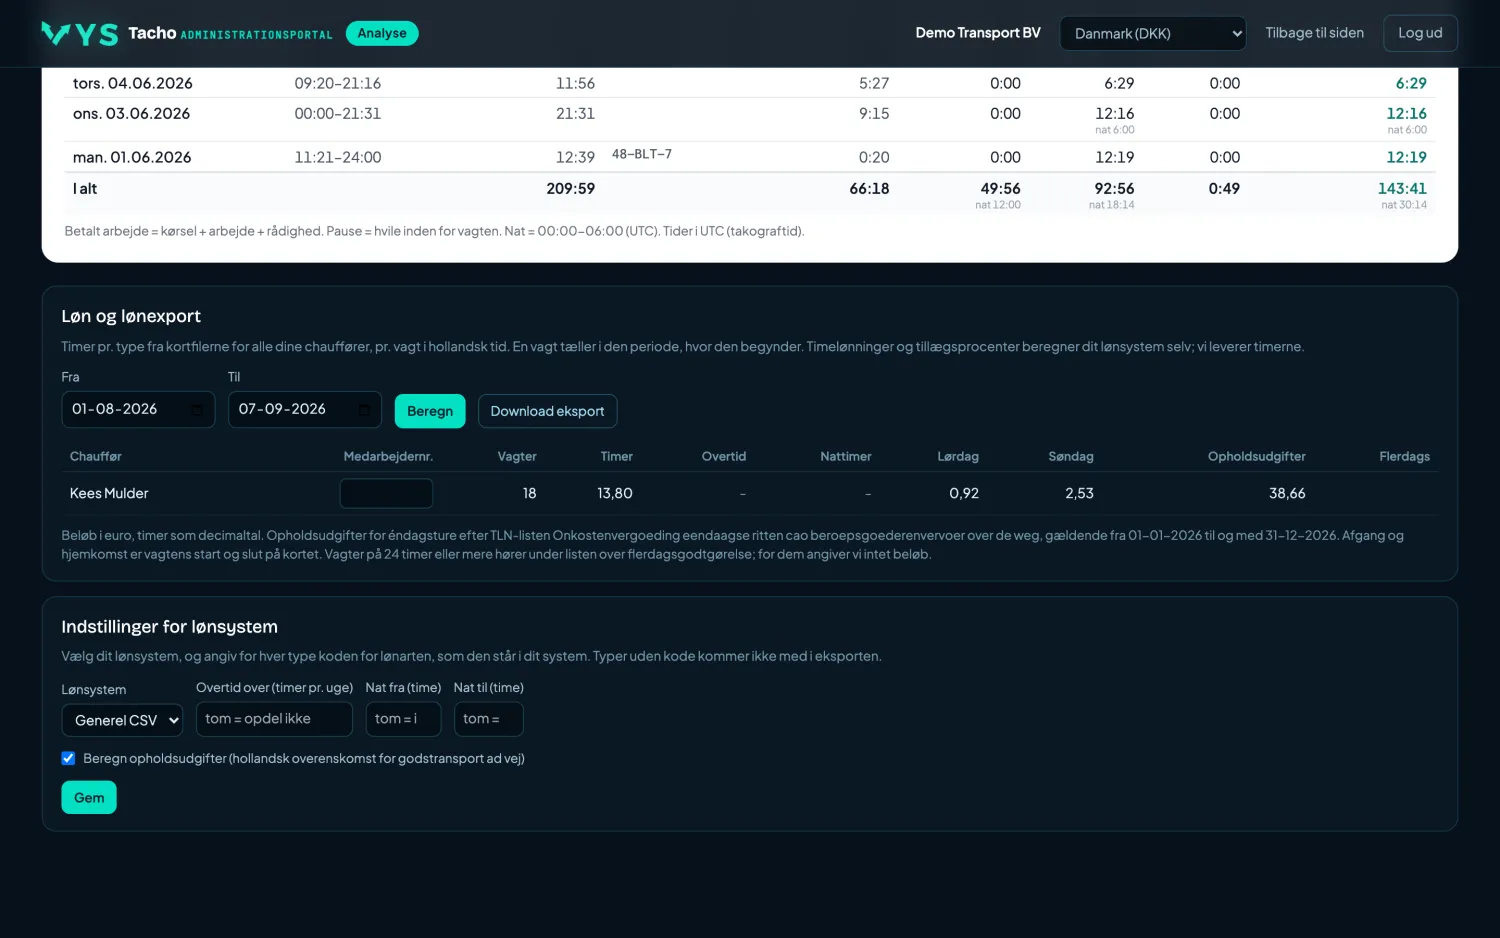This screenshot has height=938, width=1500.
Task: Open the Lønsystem Generel CSV dropdown
Action: point(122,720)
